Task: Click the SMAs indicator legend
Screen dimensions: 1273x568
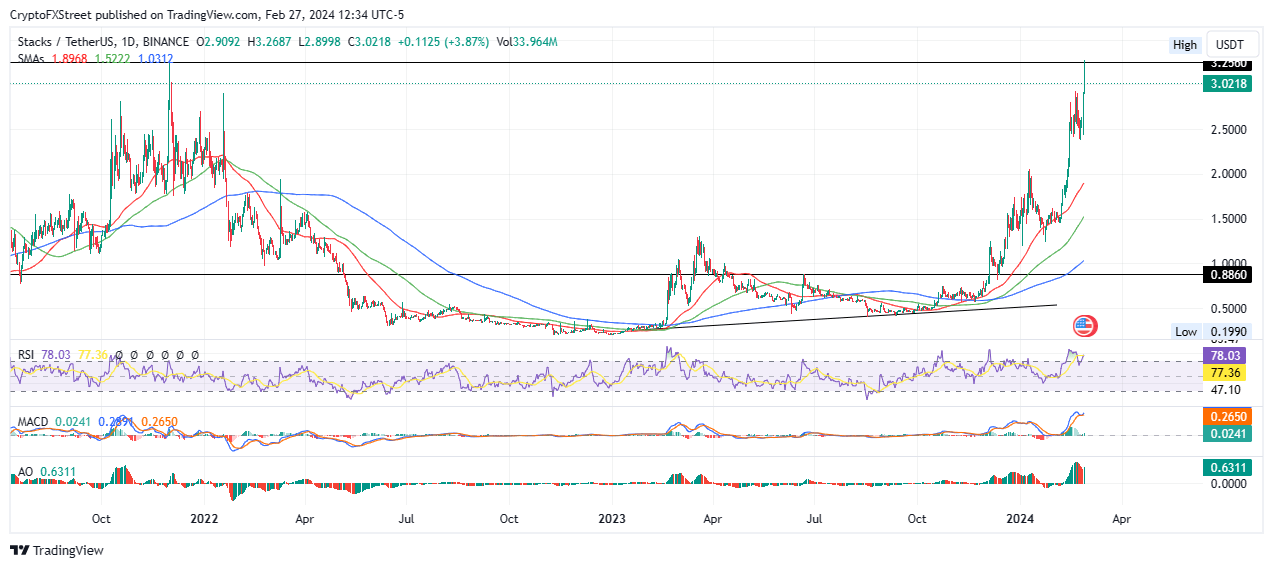Action: tap(31, 59)
